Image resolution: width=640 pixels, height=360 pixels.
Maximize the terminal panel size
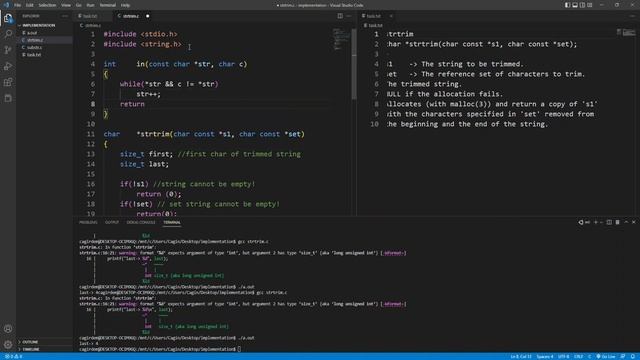pyautogui.click(x=626, y=222)
